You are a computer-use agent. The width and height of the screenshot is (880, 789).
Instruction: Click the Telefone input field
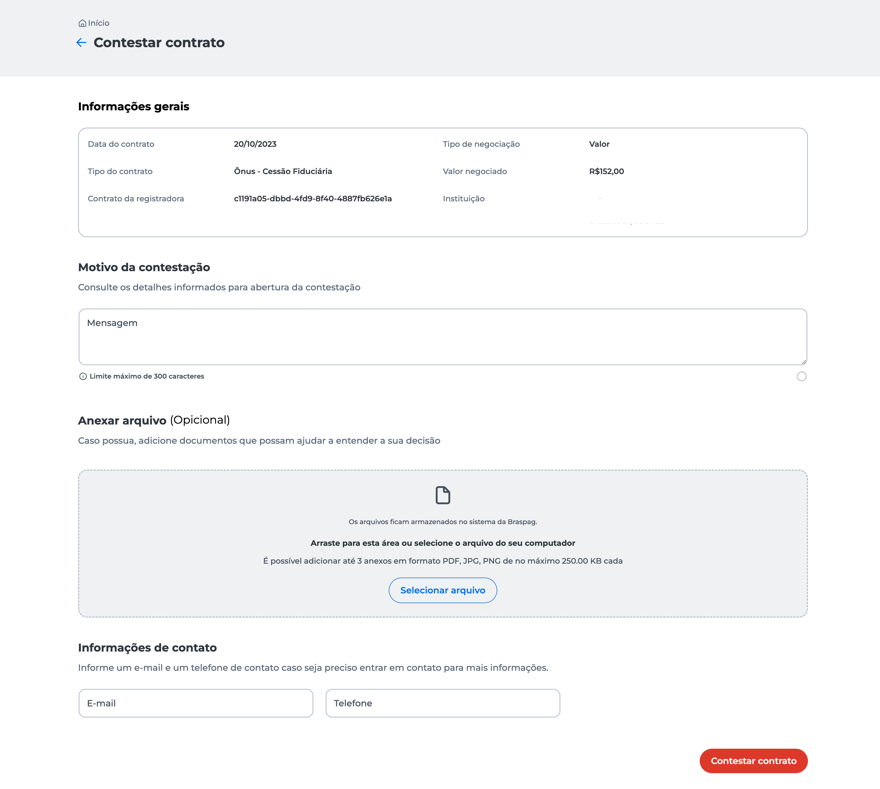click(443, 703)
